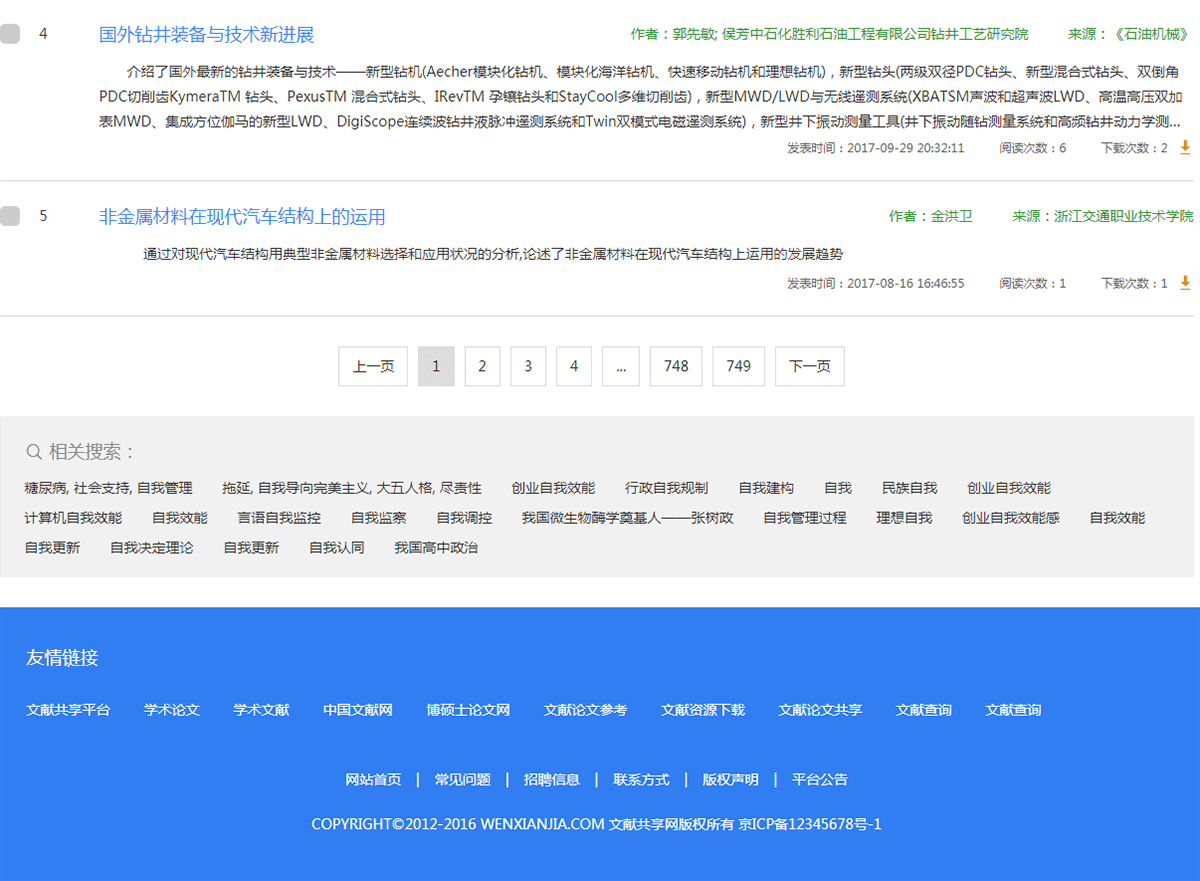Go to previous page 上一页
Image resolution: width=1200 pixels, height=881 pixels.
[x=373, y=366]
